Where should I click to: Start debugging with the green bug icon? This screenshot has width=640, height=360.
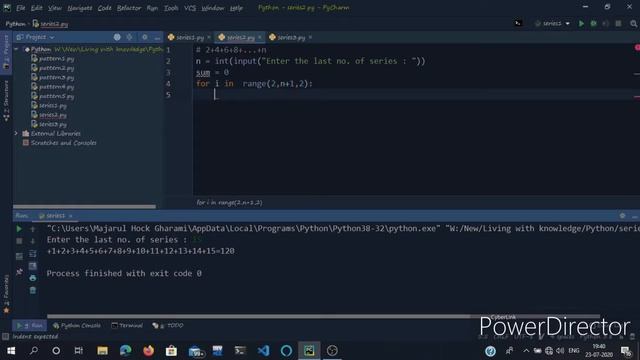[593, 24]
